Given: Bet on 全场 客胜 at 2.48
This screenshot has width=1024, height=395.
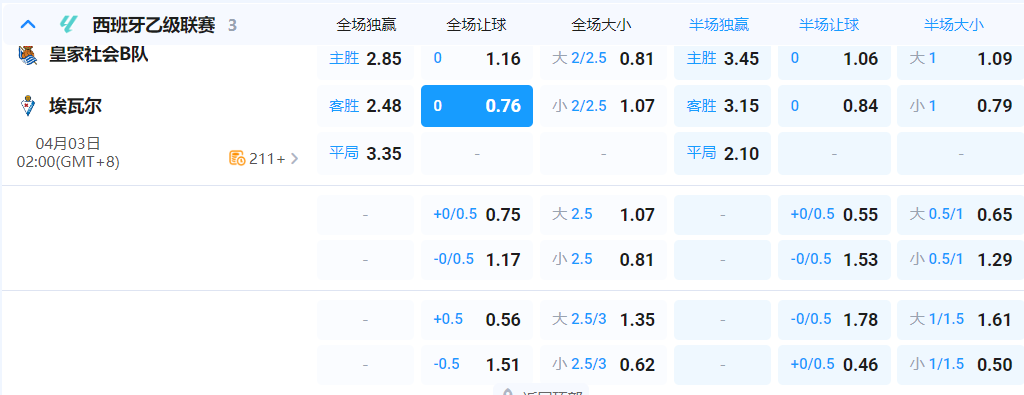Looking at the screenshot, I should (366, 106).
